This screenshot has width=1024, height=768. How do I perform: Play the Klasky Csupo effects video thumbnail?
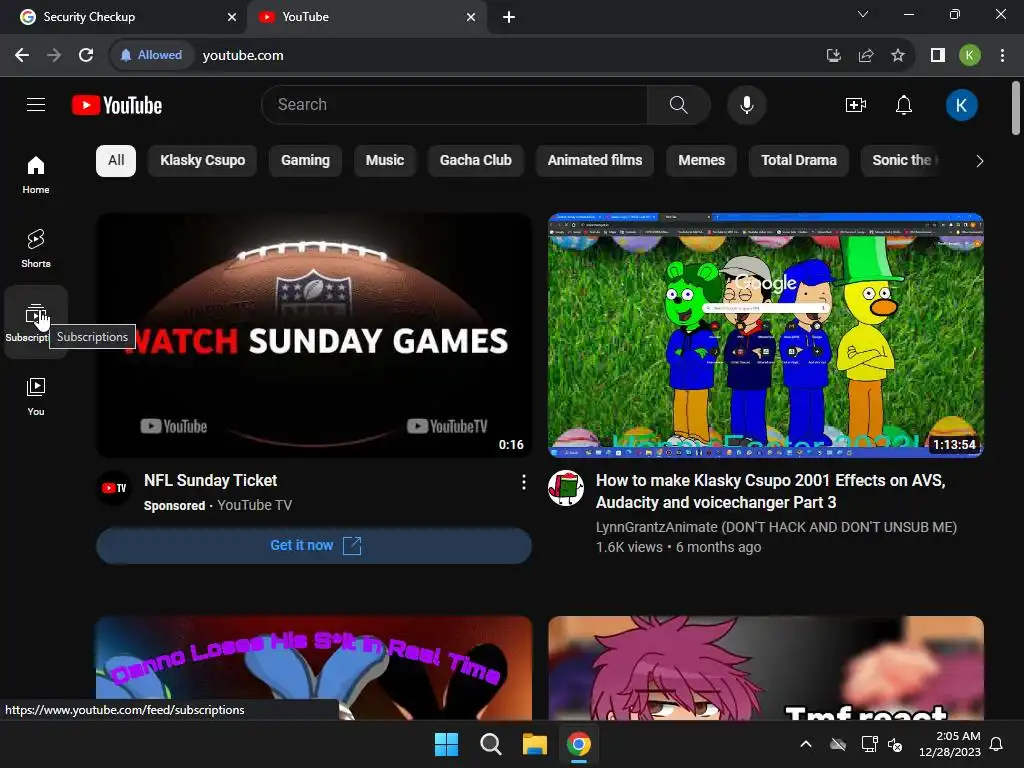click(765, 335)
